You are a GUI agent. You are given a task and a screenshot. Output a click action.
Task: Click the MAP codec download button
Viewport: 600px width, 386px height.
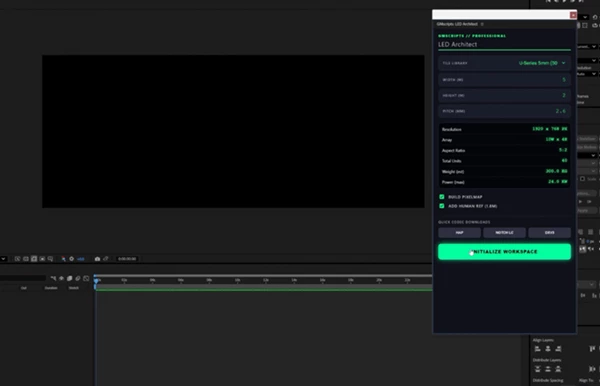pos(460,233)
